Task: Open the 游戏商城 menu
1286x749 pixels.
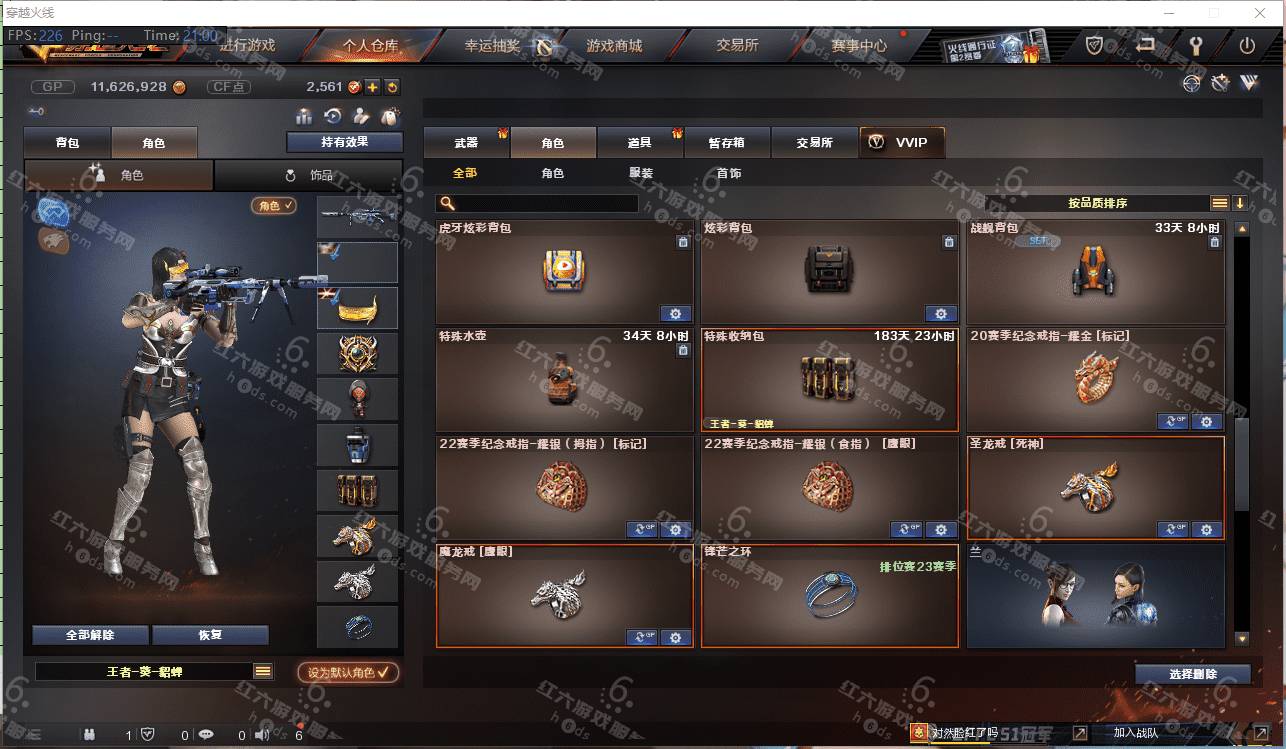Action: [x=614, y=46]
